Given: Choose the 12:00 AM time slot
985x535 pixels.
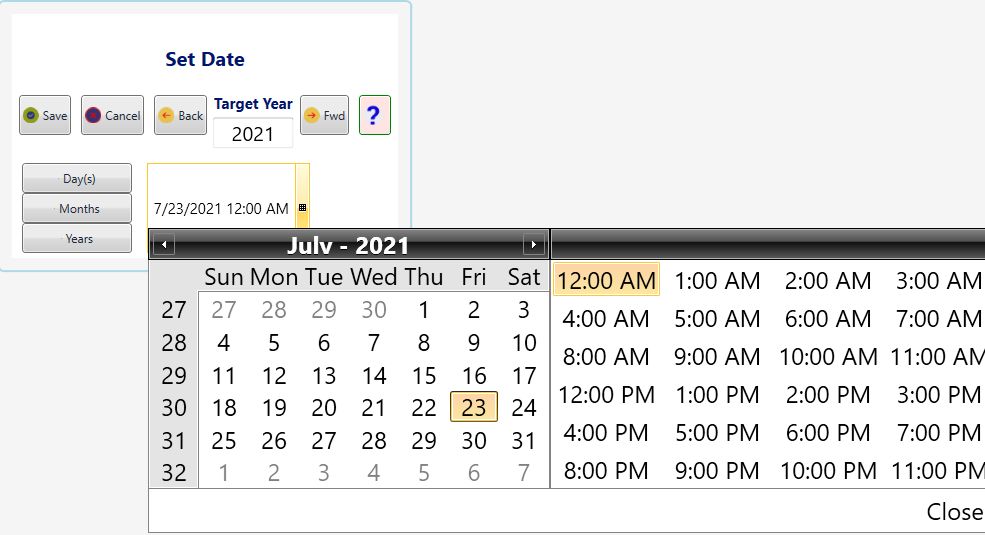Looking at the screenshot, I should click(x=606, y=280).
